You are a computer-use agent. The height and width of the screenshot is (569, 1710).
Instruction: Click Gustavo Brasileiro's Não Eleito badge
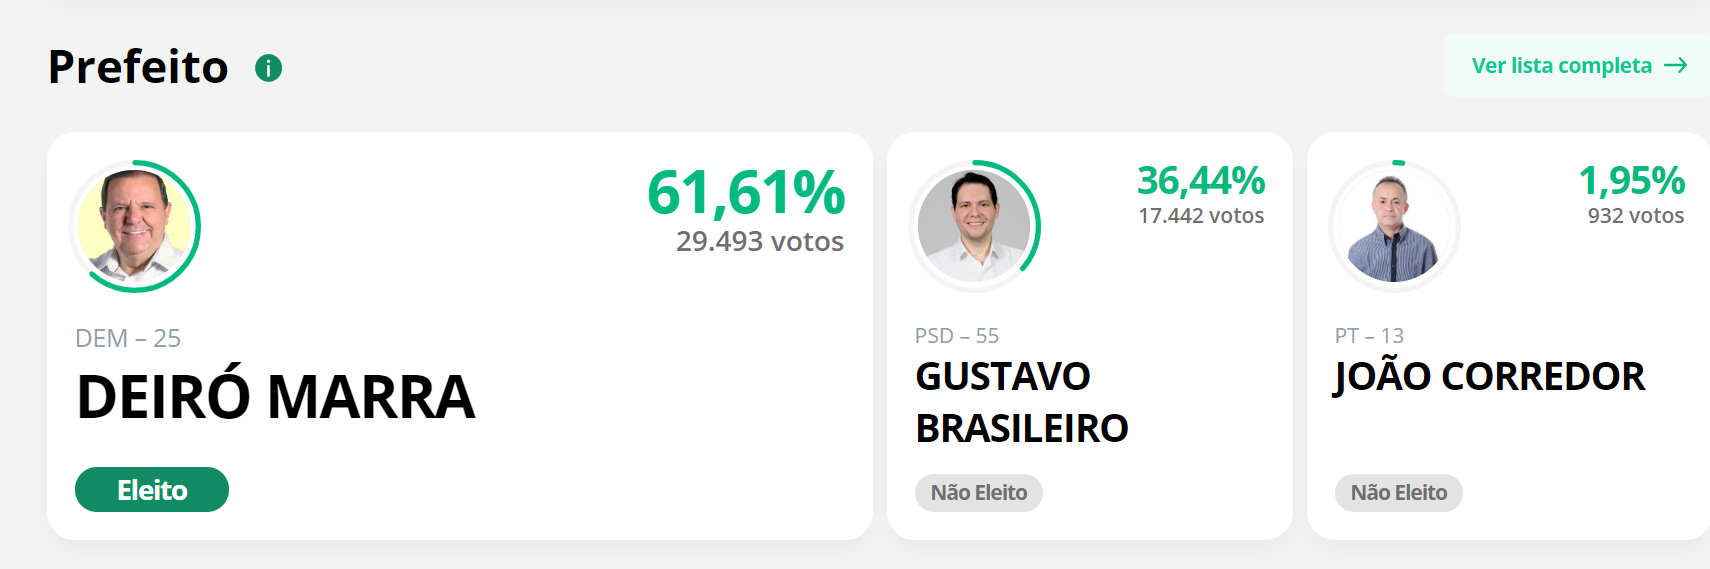pos(979,493)
